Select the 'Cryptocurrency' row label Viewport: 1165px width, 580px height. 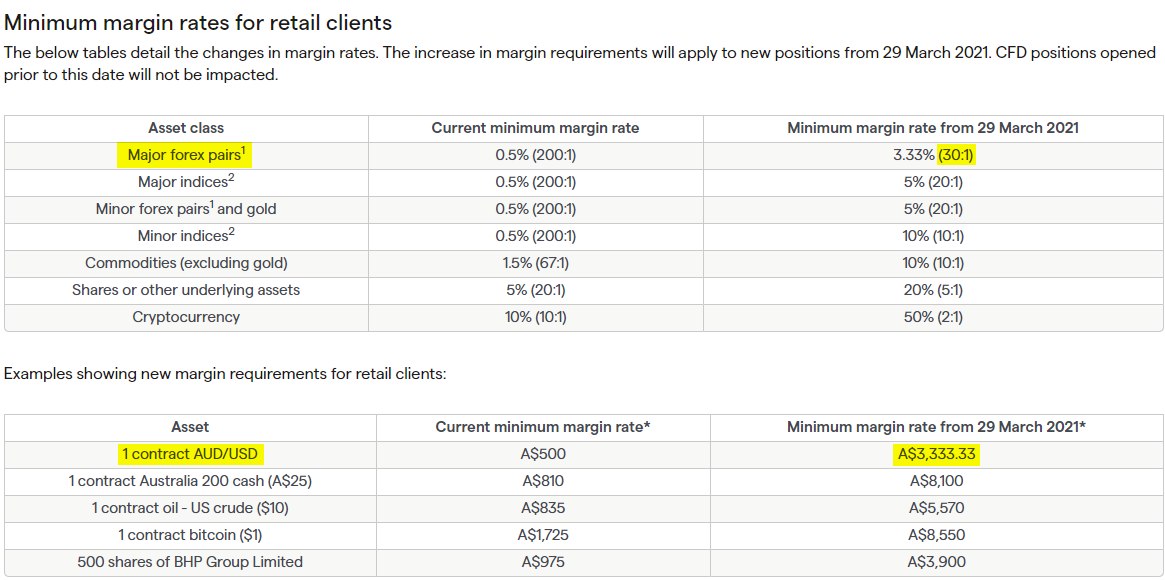[186, 317]
